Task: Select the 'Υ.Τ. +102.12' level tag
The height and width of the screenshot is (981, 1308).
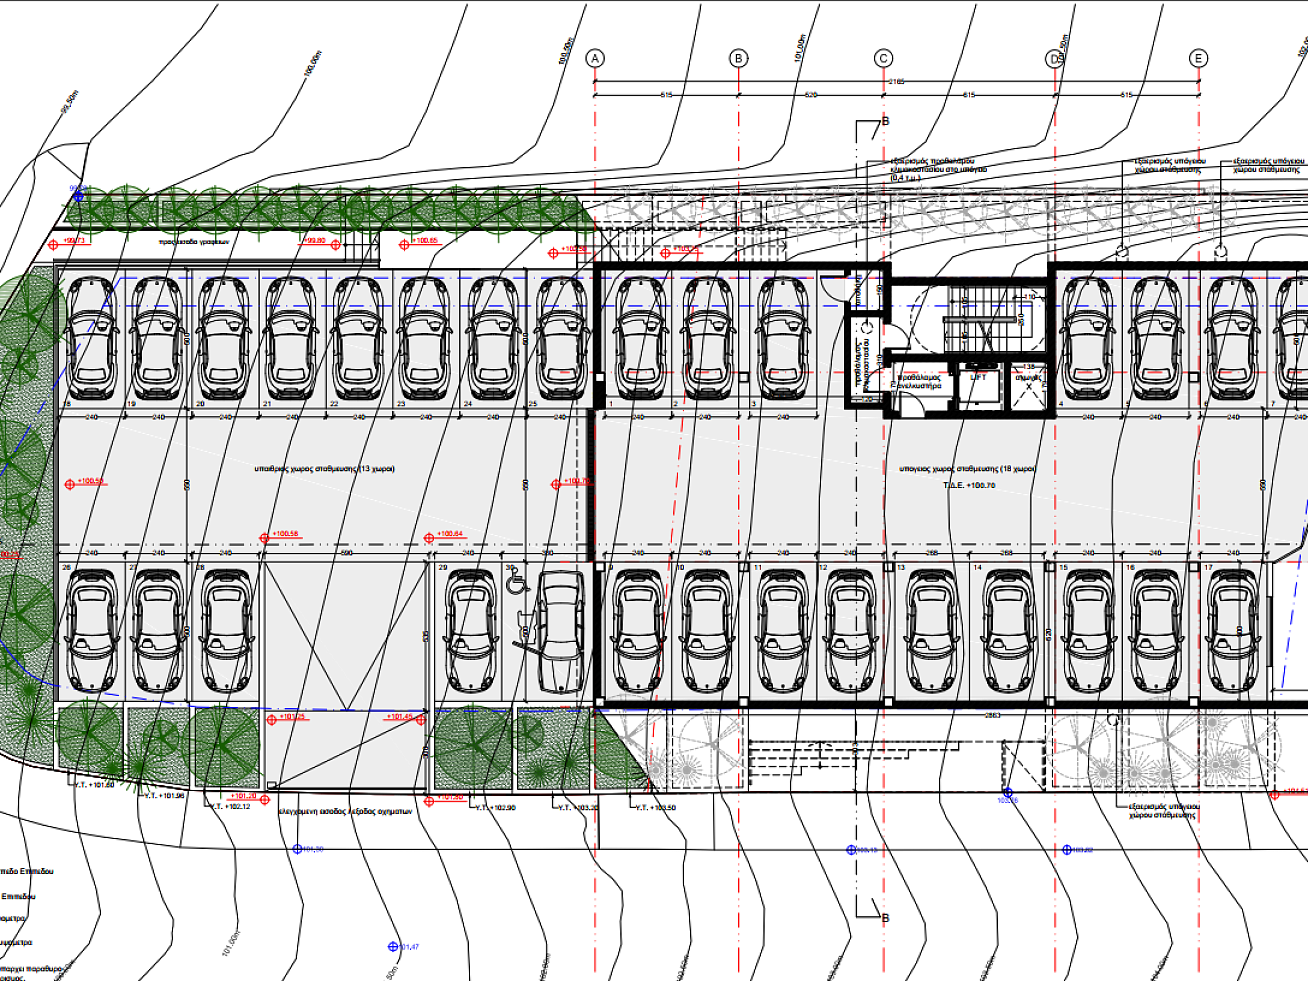Action: [x=231, y=807]
